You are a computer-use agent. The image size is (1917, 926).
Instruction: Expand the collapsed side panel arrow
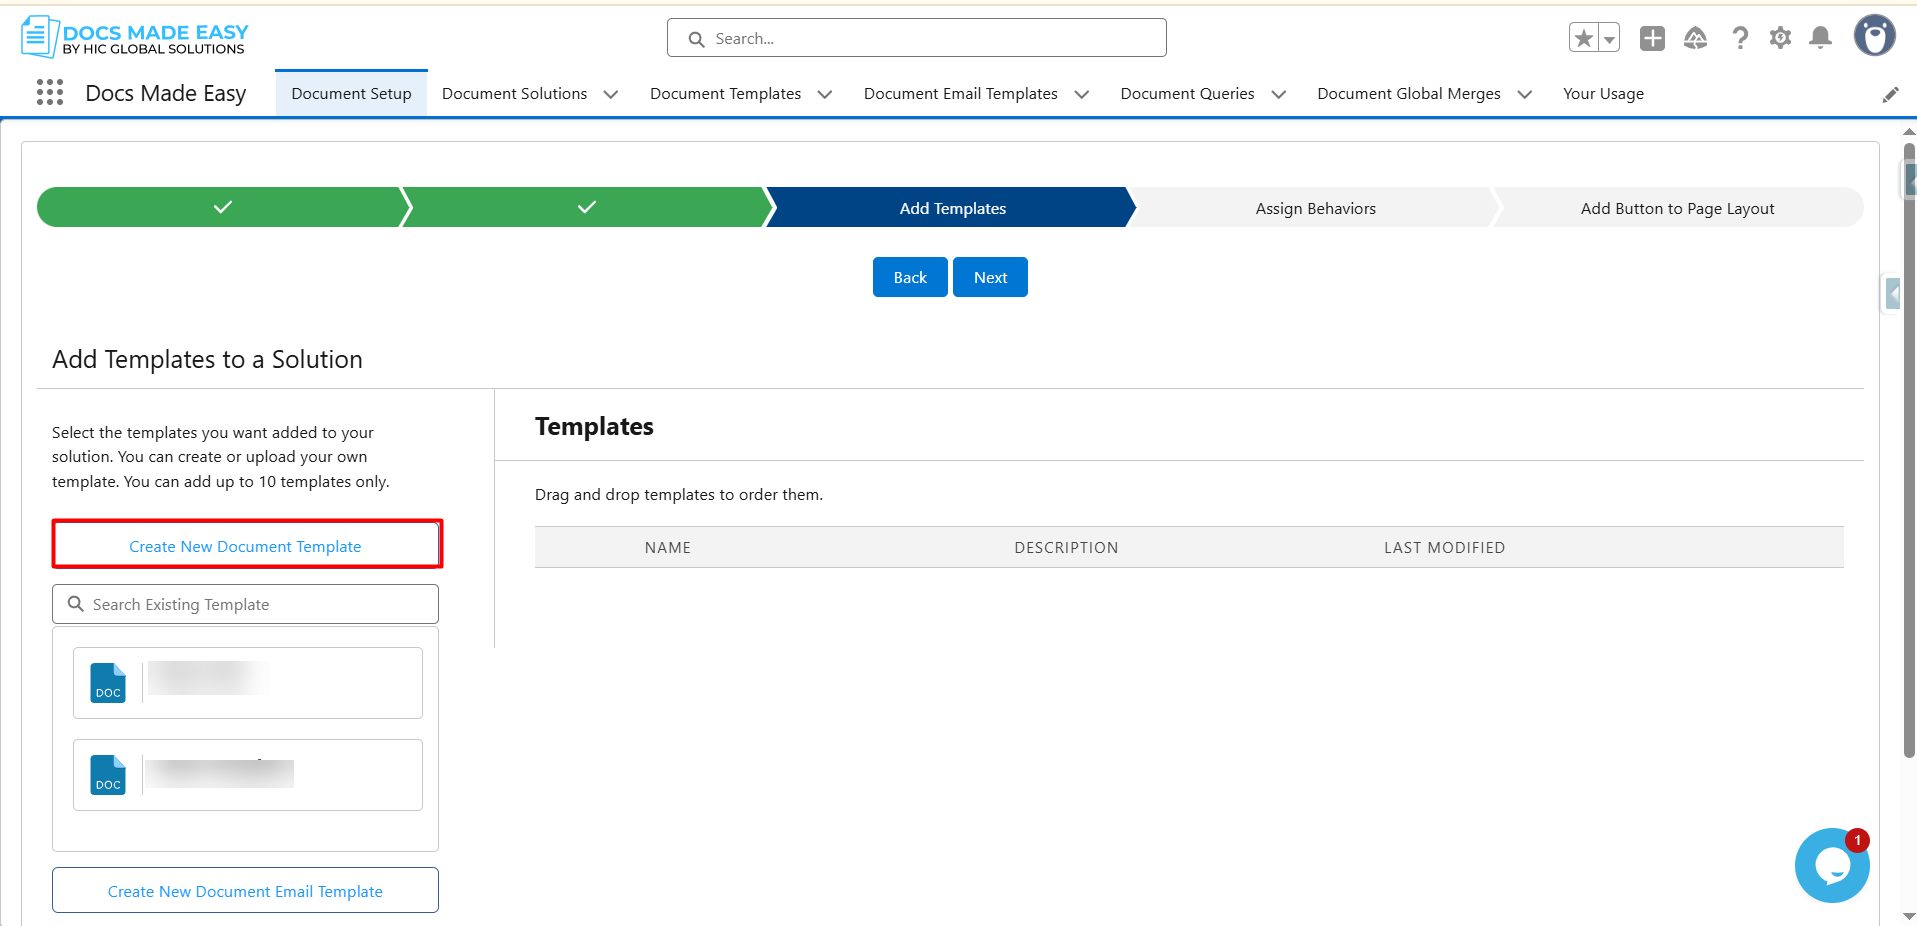tap(1892, 294)
